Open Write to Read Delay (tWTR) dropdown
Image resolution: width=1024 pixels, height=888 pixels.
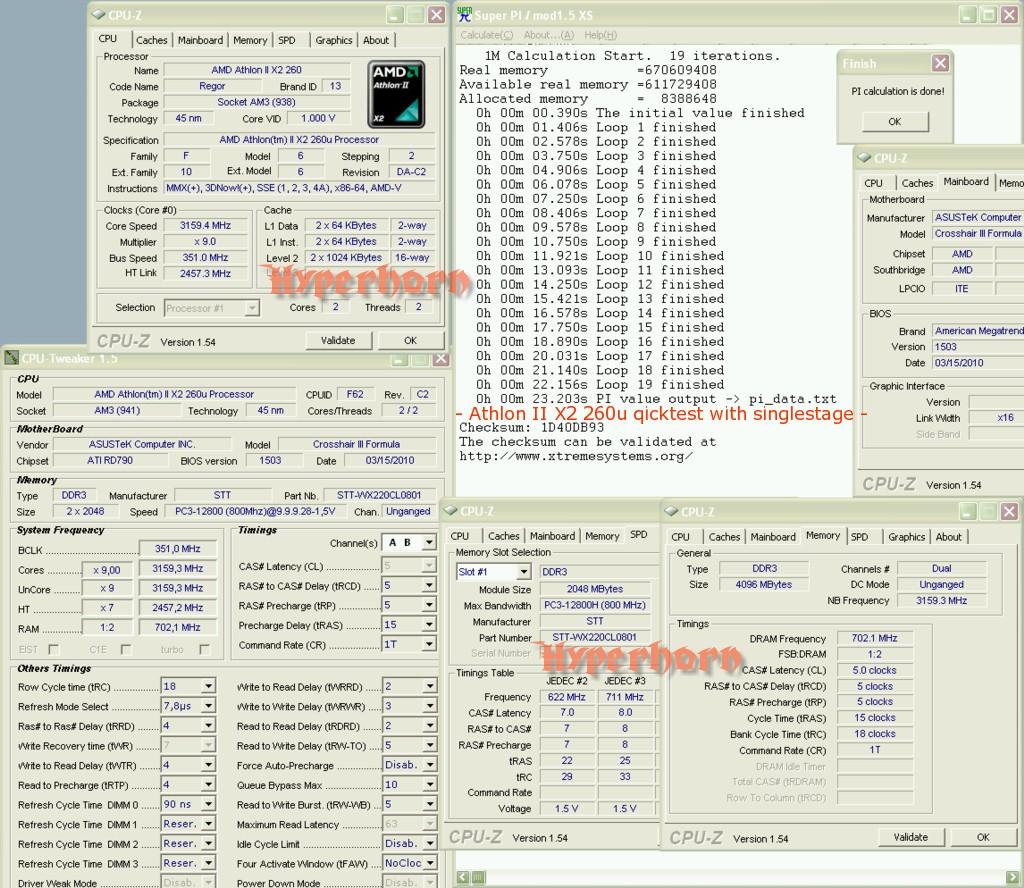pos(208,765)
